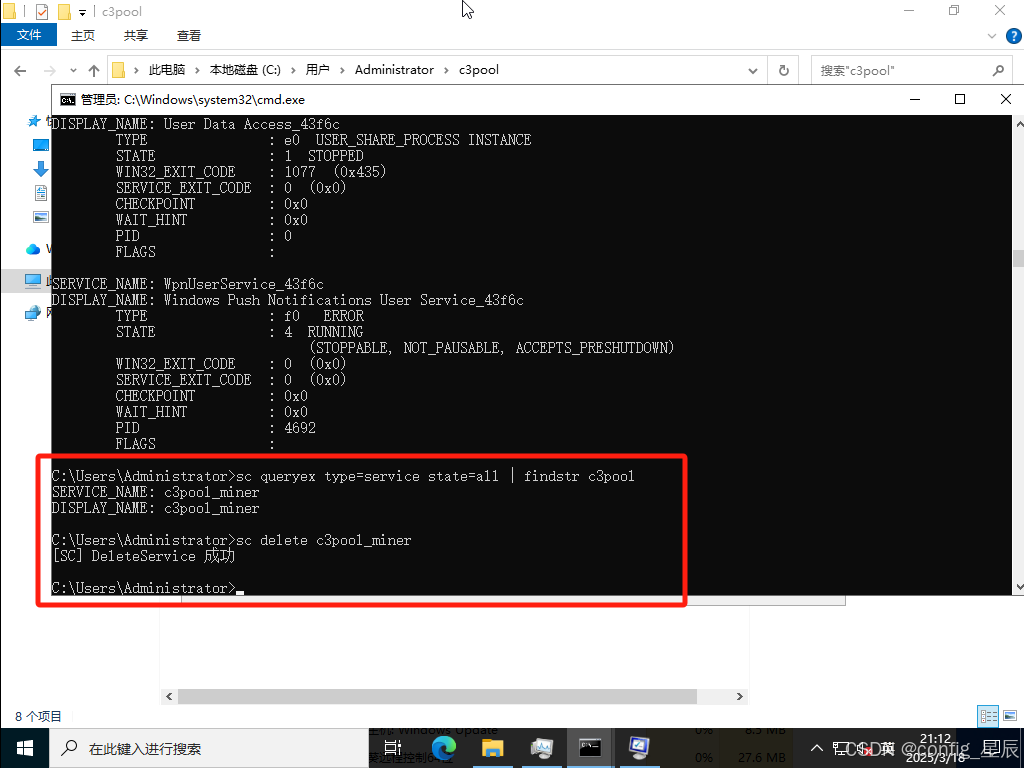Switch to cmd window on taskbar

pos(590,748)
